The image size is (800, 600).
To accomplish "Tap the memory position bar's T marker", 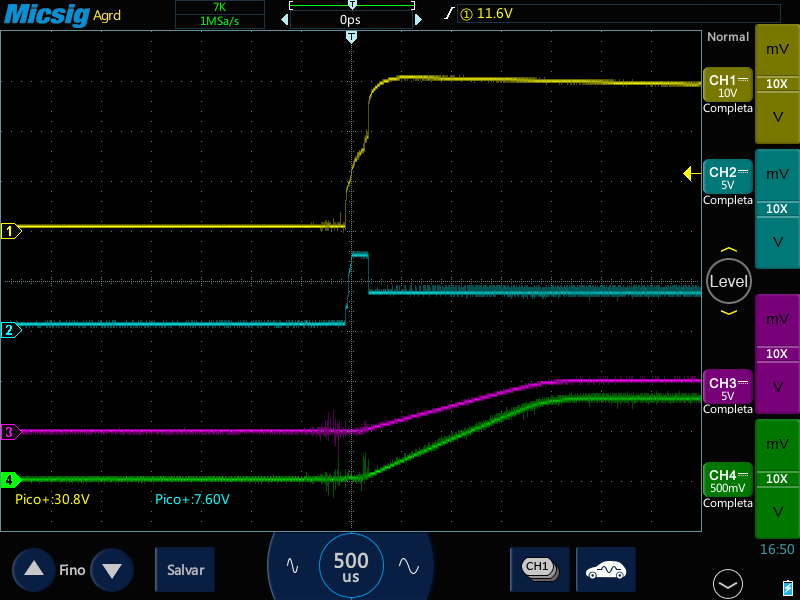I will (352, 5).
